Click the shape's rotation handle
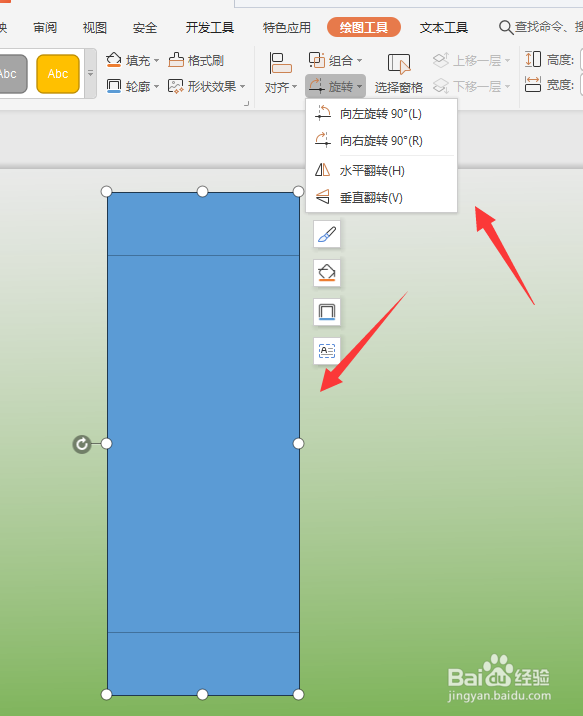 pyautogui.click(x=82, y=444)
